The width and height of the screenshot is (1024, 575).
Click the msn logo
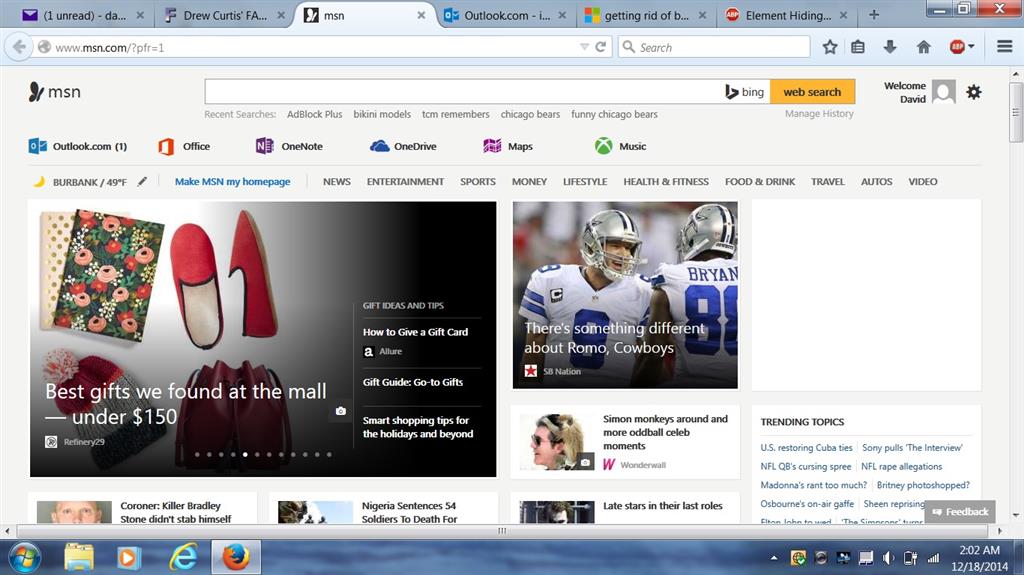point(55,92)
